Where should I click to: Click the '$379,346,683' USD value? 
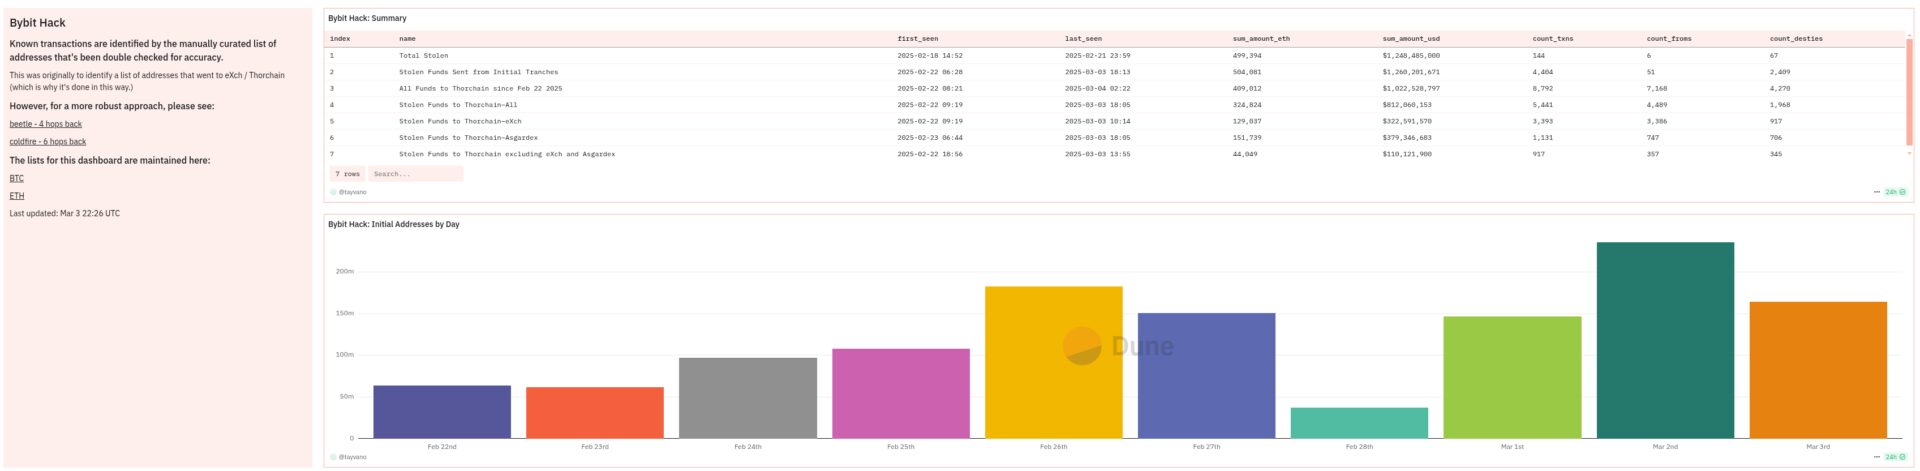(x=1408, y=138)
